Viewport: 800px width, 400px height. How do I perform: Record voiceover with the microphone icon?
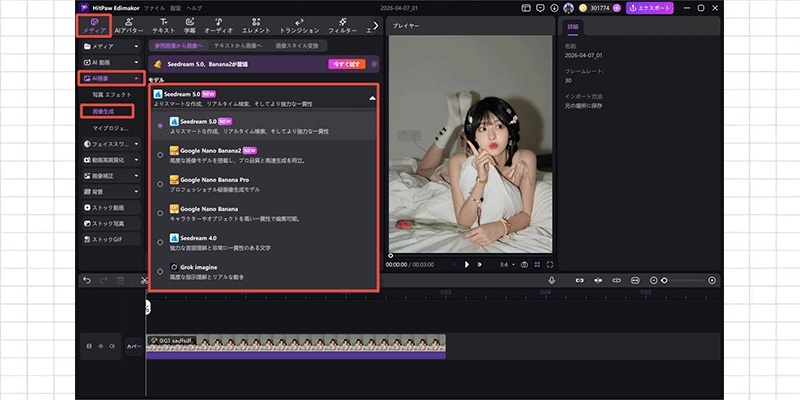pos(552,280)
